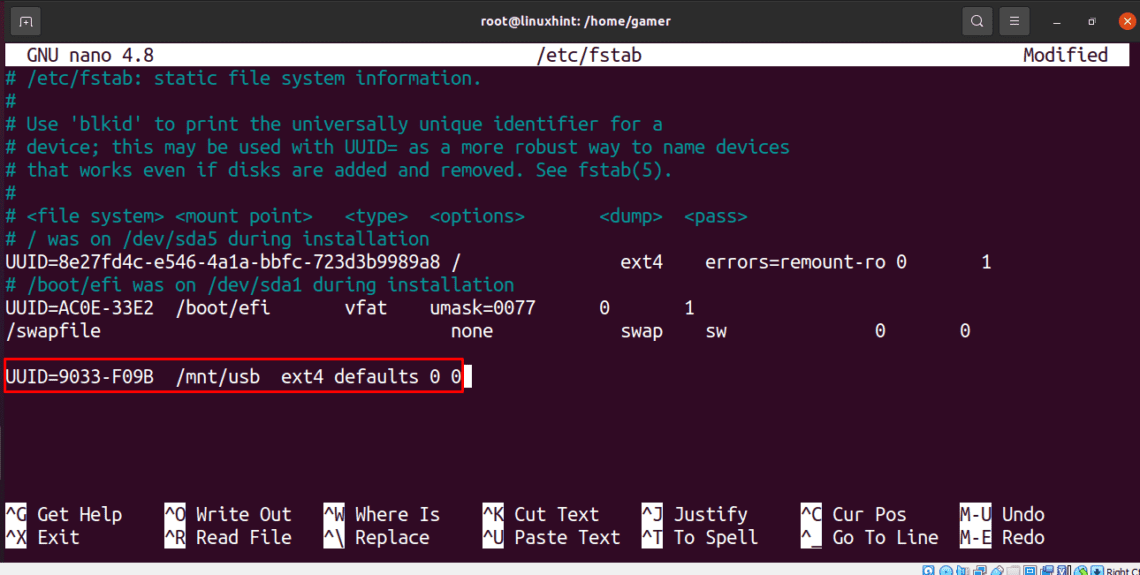This screenshot has width=1140, height=575.
Task: Click the sw option on the swapfile line
Action: coord(716,331)
